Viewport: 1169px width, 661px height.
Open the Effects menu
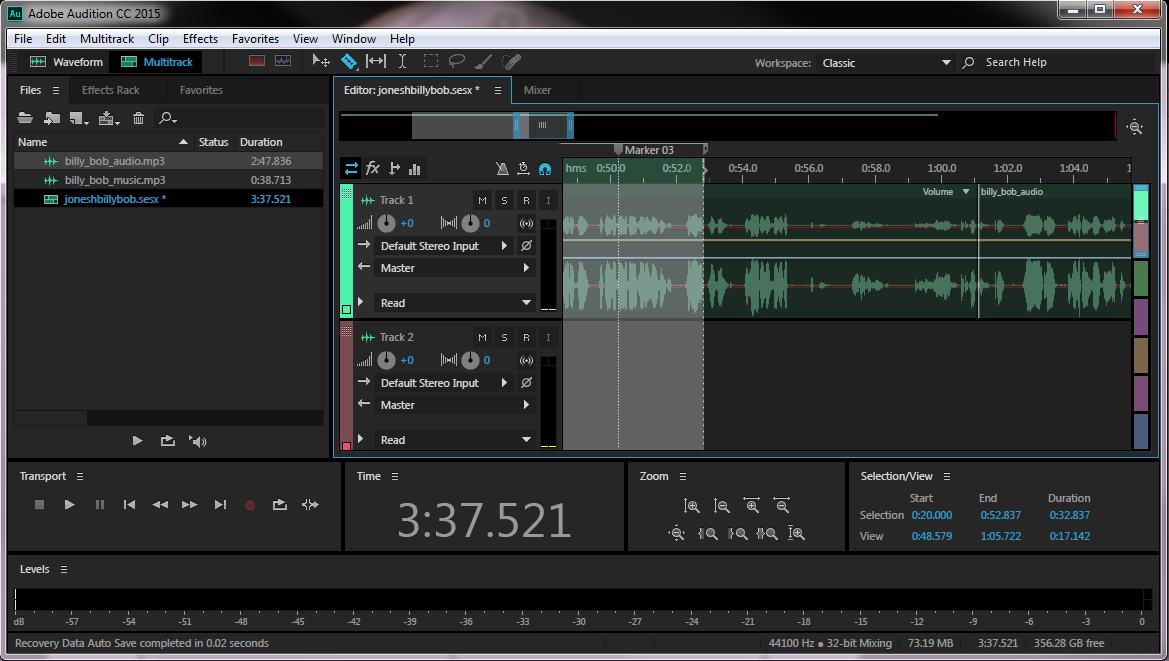pyautogui.click(x=201, y=39)
